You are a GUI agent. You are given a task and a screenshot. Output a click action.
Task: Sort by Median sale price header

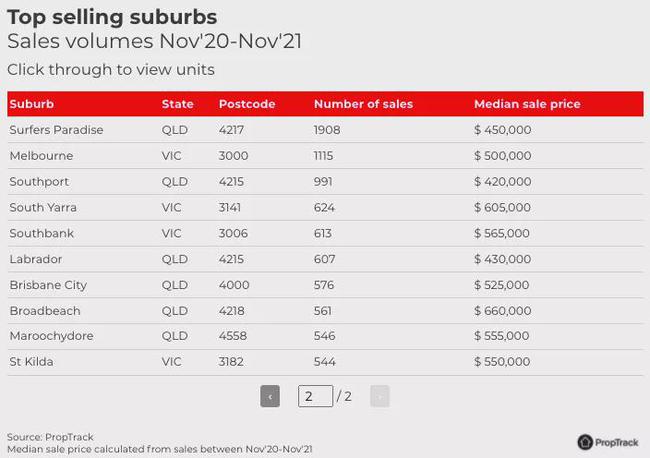(x=527, y=104)
